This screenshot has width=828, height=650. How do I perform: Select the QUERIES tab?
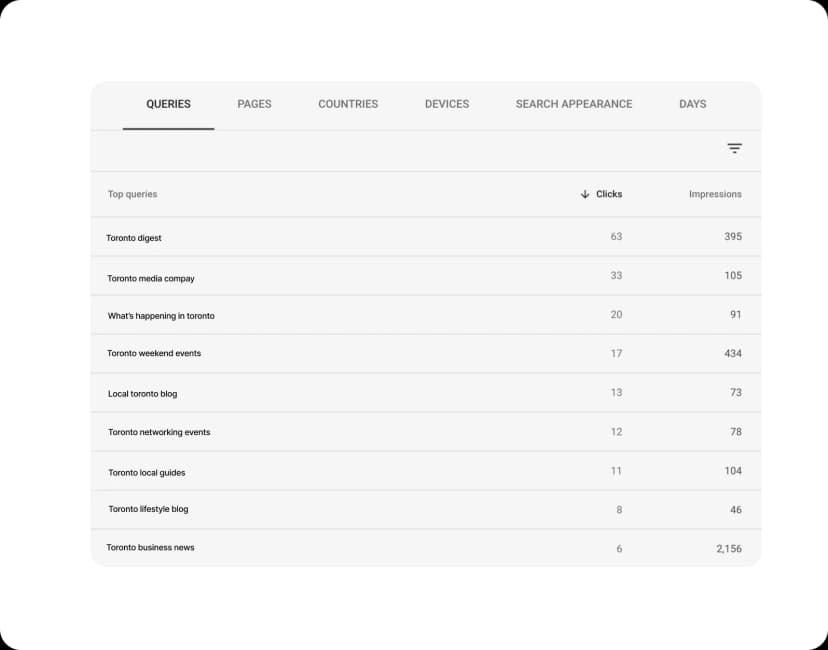tap(168, 104)
